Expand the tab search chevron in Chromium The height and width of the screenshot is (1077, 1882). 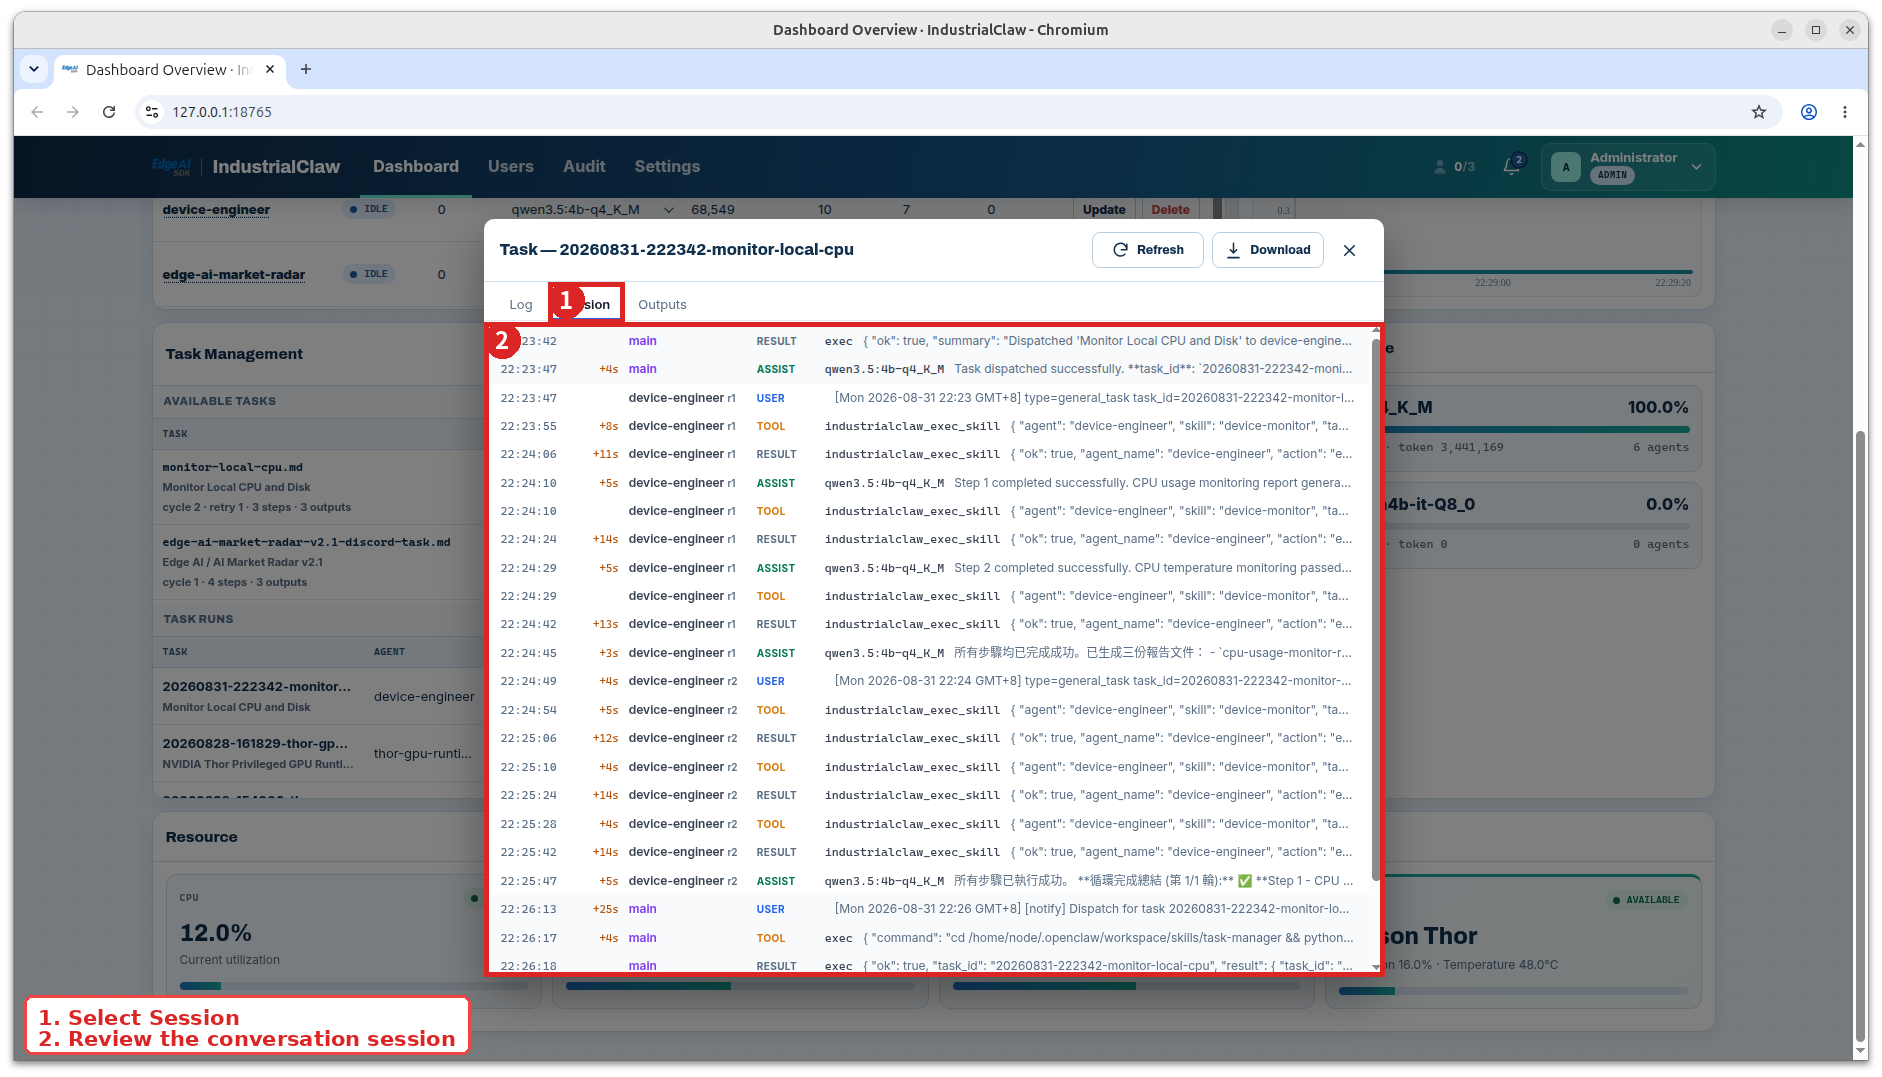34,69
